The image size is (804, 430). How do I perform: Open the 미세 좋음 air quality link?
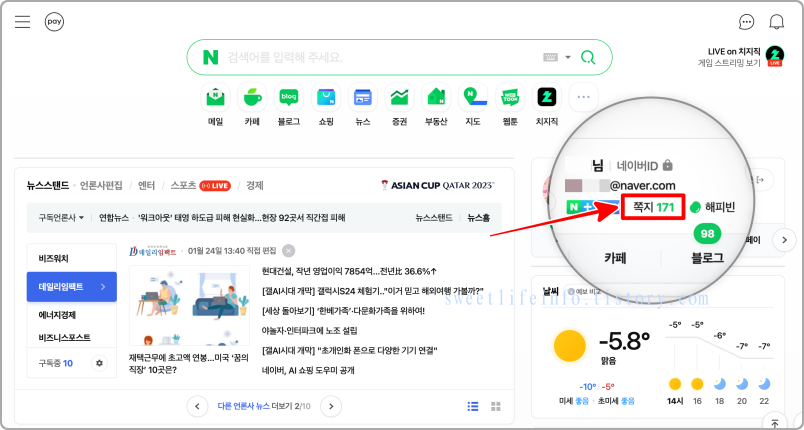[572, 400]
